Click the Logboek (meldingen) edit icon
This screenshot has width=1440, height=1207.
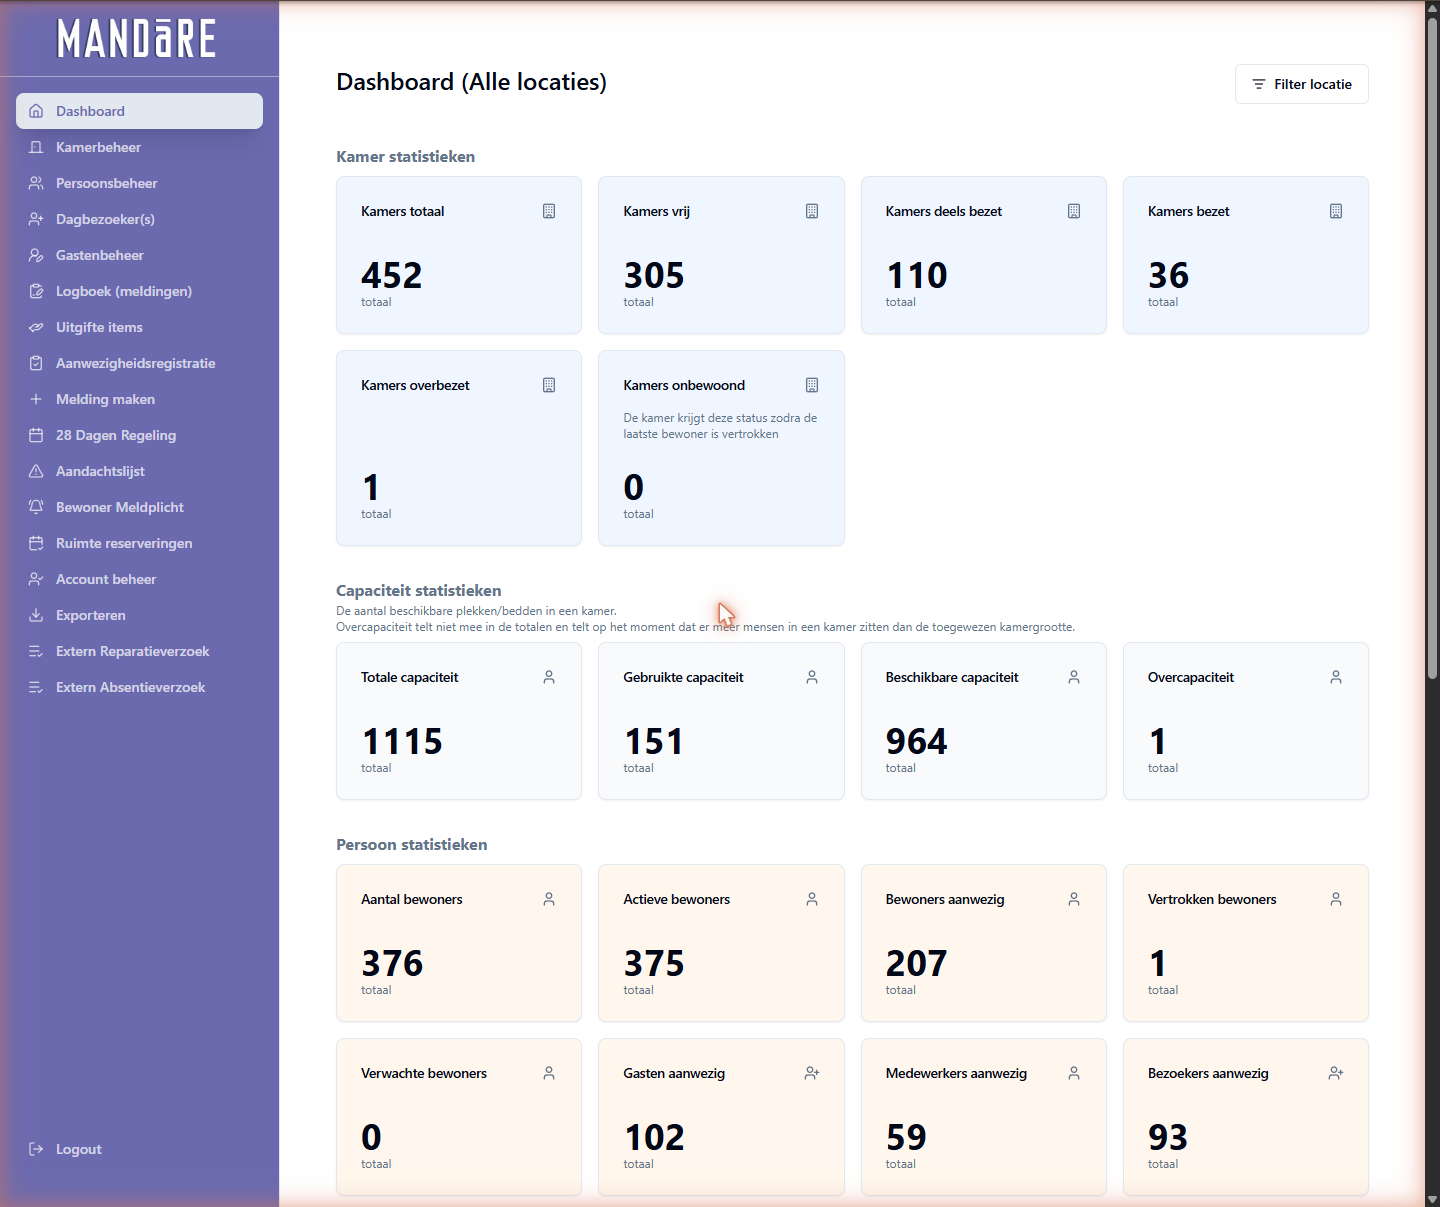point(36,291)
